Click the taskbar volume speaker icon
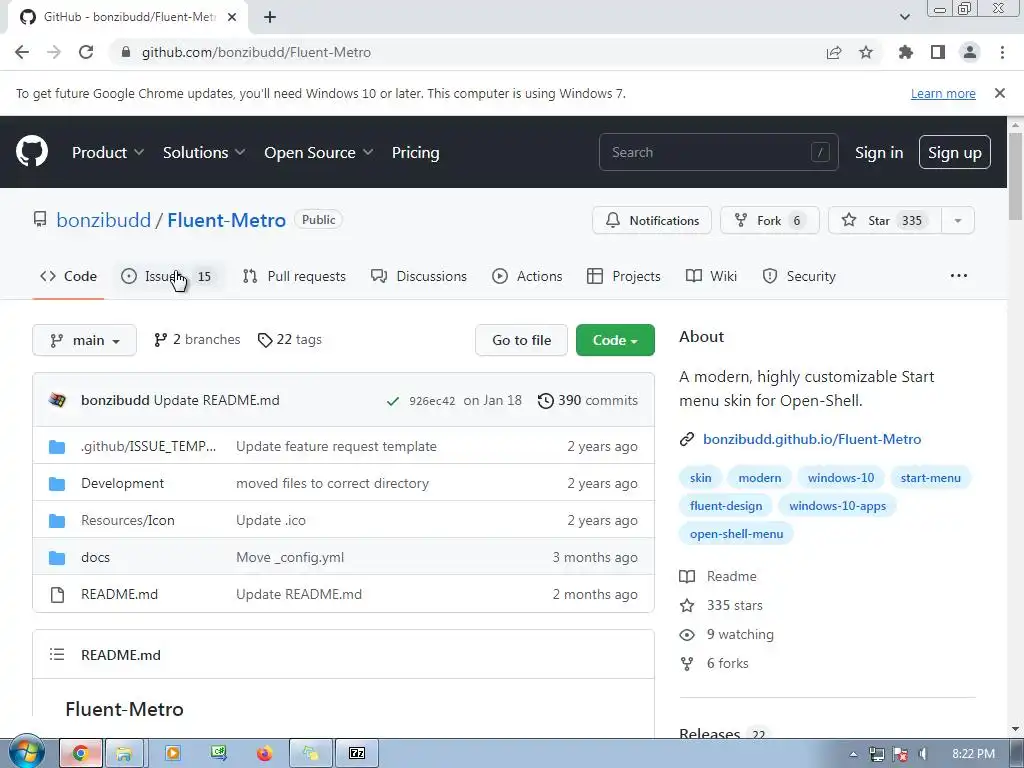 click(923, 754)
